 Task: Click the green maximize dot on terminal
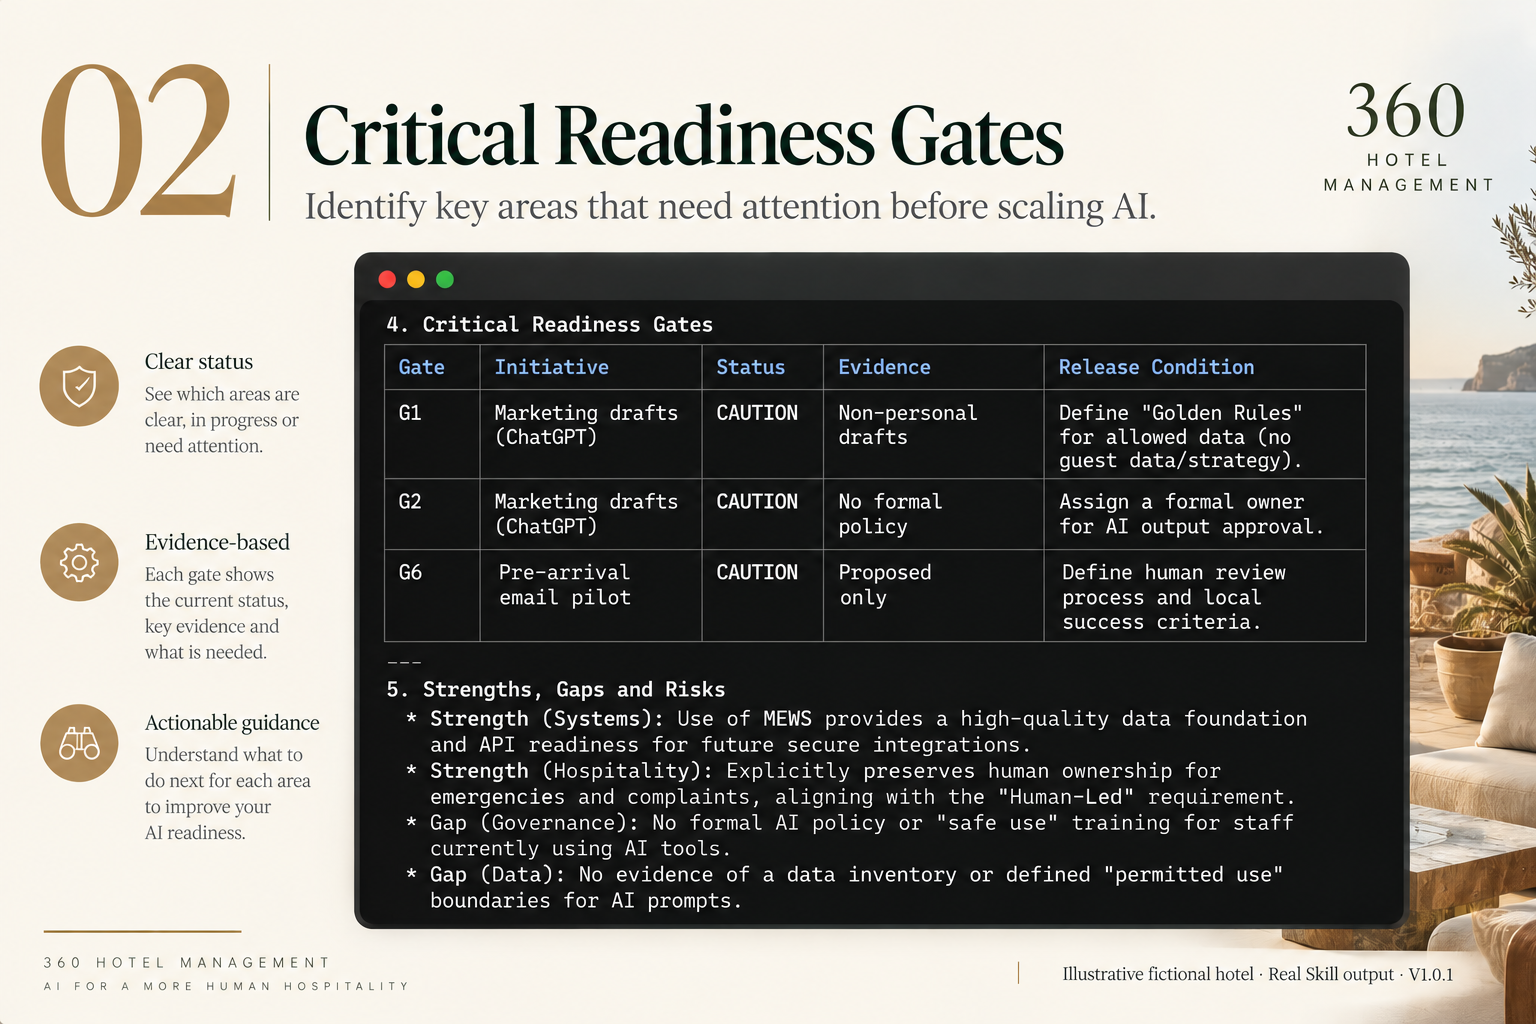click(445, 279)
